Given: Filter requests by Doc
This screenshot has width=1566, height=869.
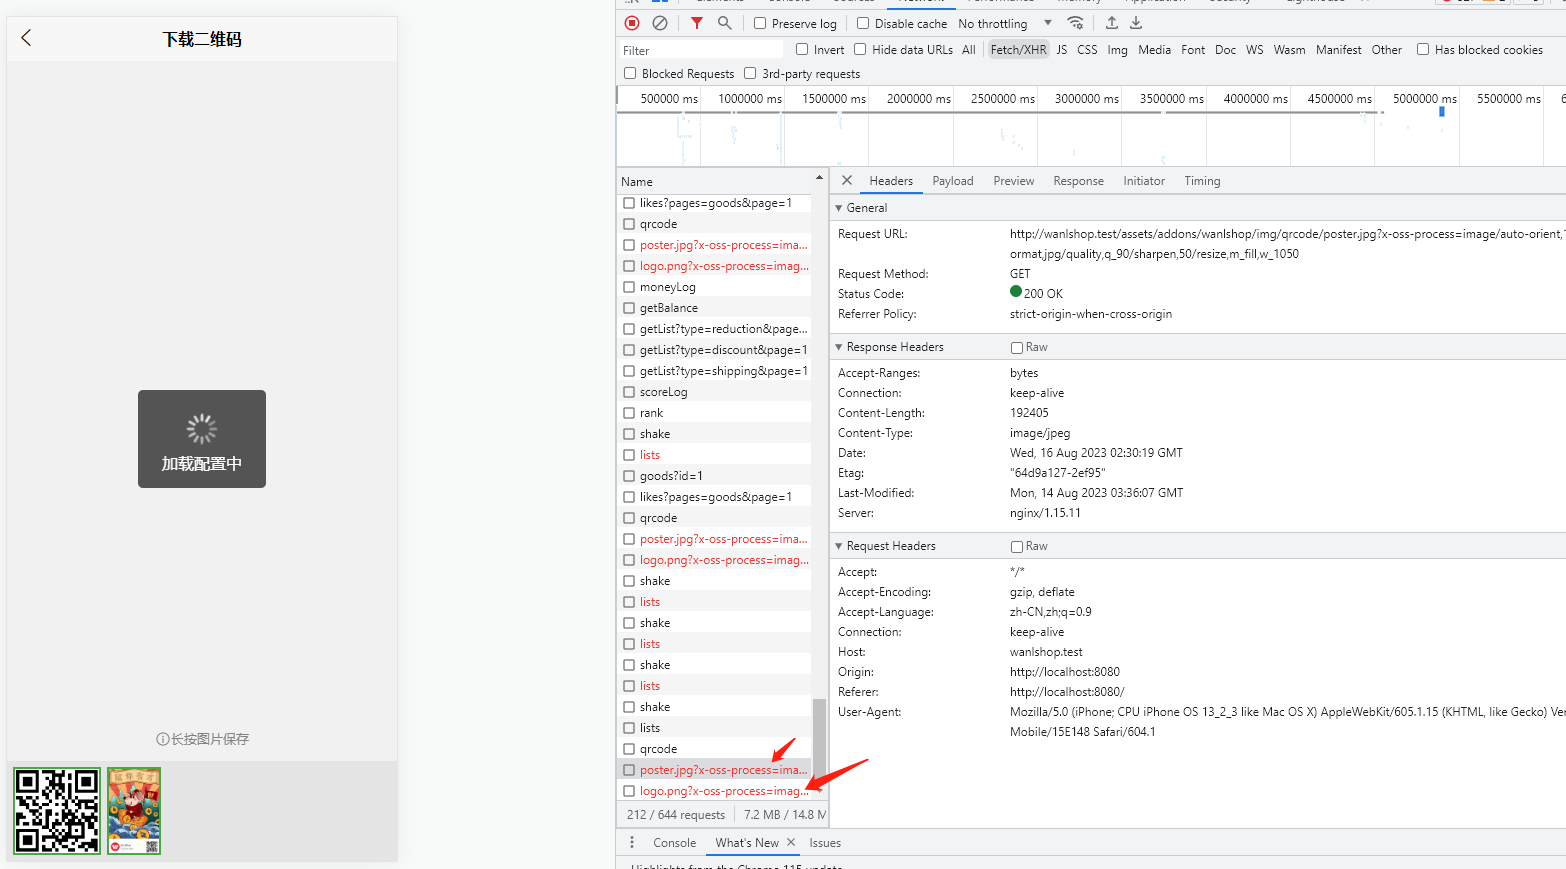Looking at the screenshot, I should pos(1225,49).
